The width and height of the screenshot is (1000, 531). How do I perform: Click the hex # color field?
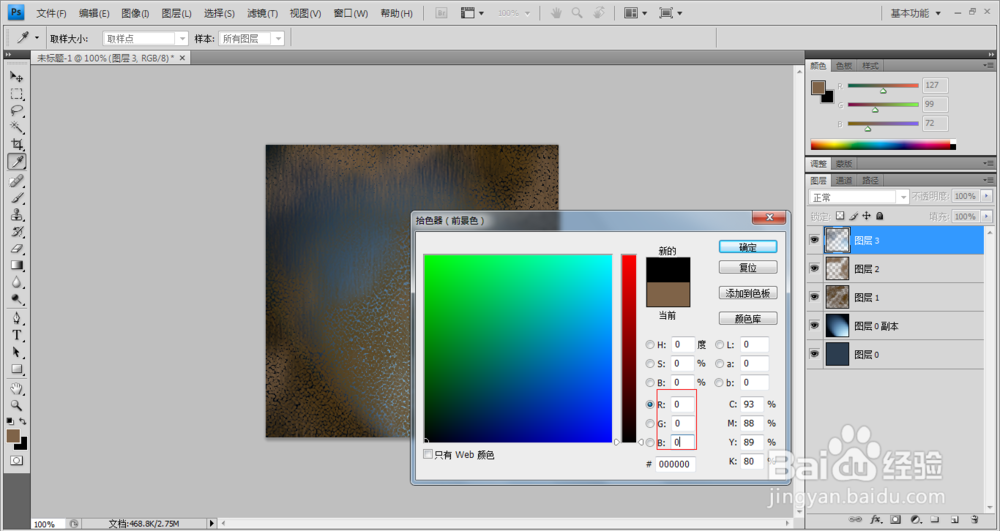click(x=674, y=464)
